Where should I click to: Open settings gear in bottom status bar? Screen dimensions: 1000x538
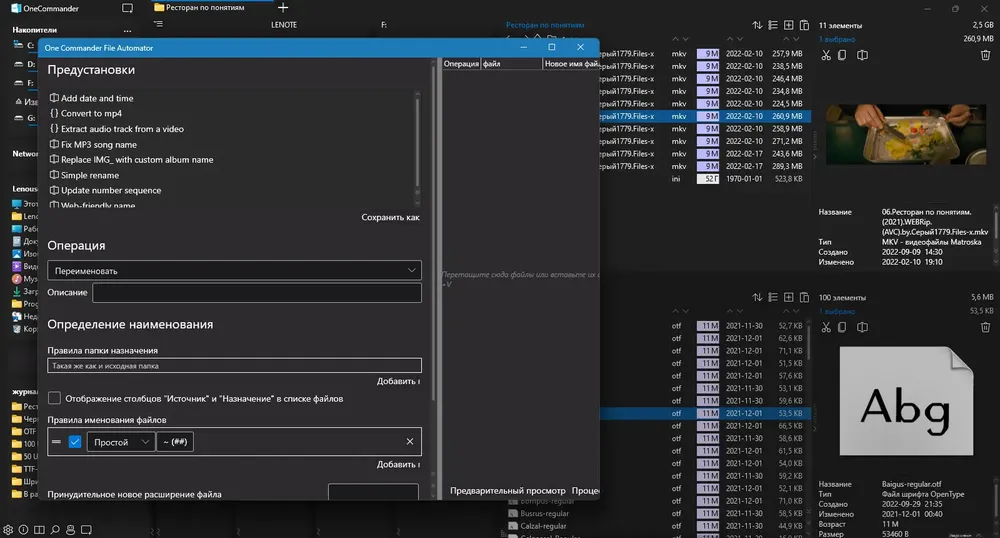point(8,530)
